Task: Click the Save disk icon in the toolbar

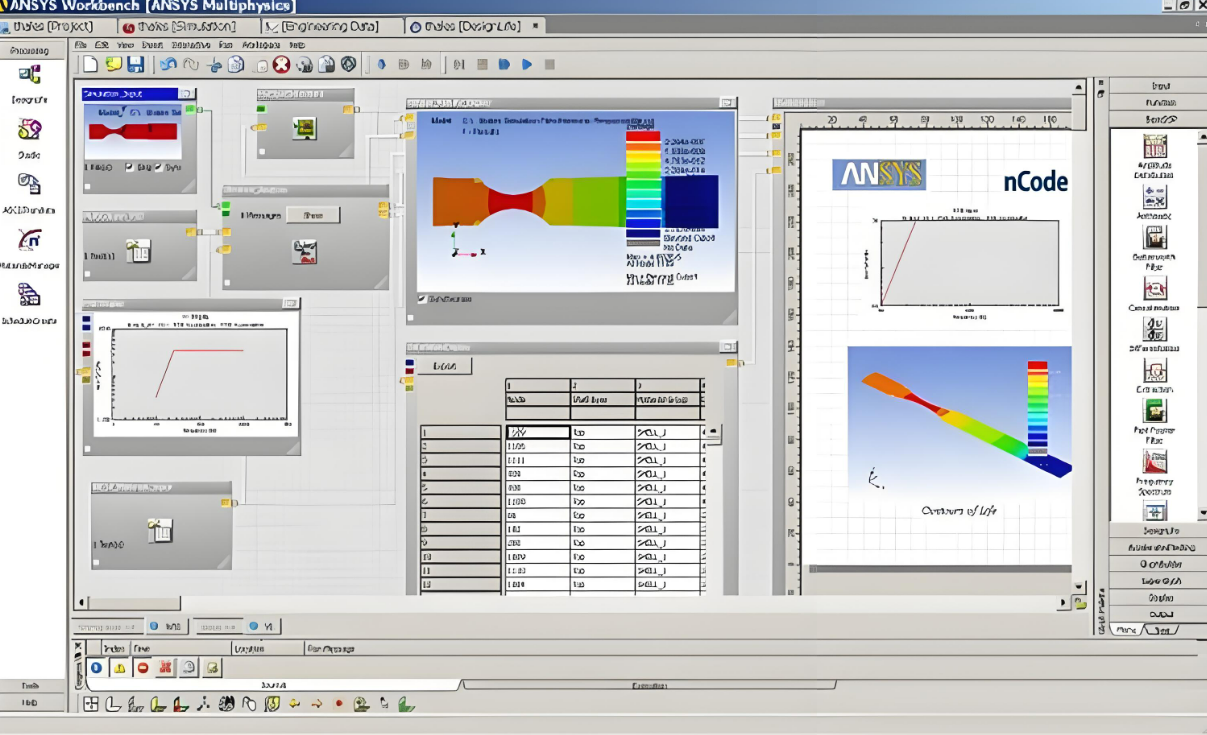Action: click(135, 64)
